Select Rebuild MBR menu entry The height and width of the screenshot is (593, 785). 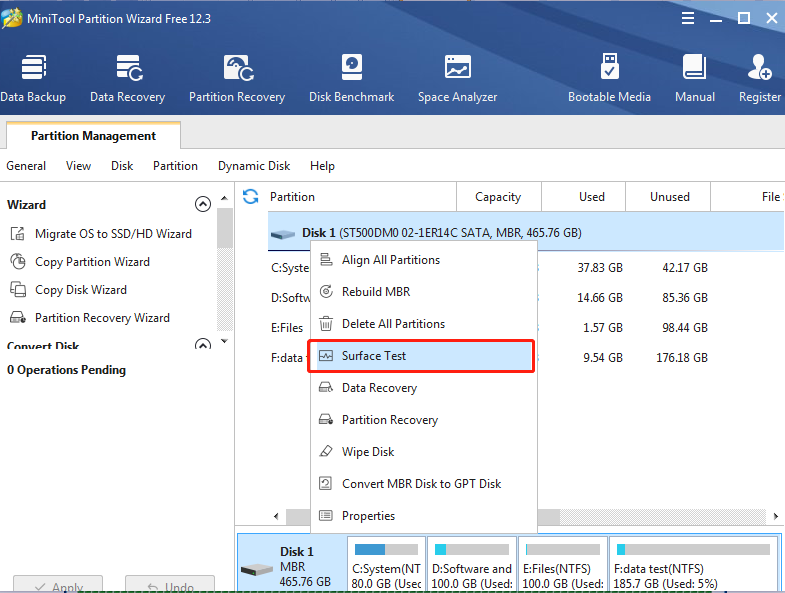pos(424,291)
